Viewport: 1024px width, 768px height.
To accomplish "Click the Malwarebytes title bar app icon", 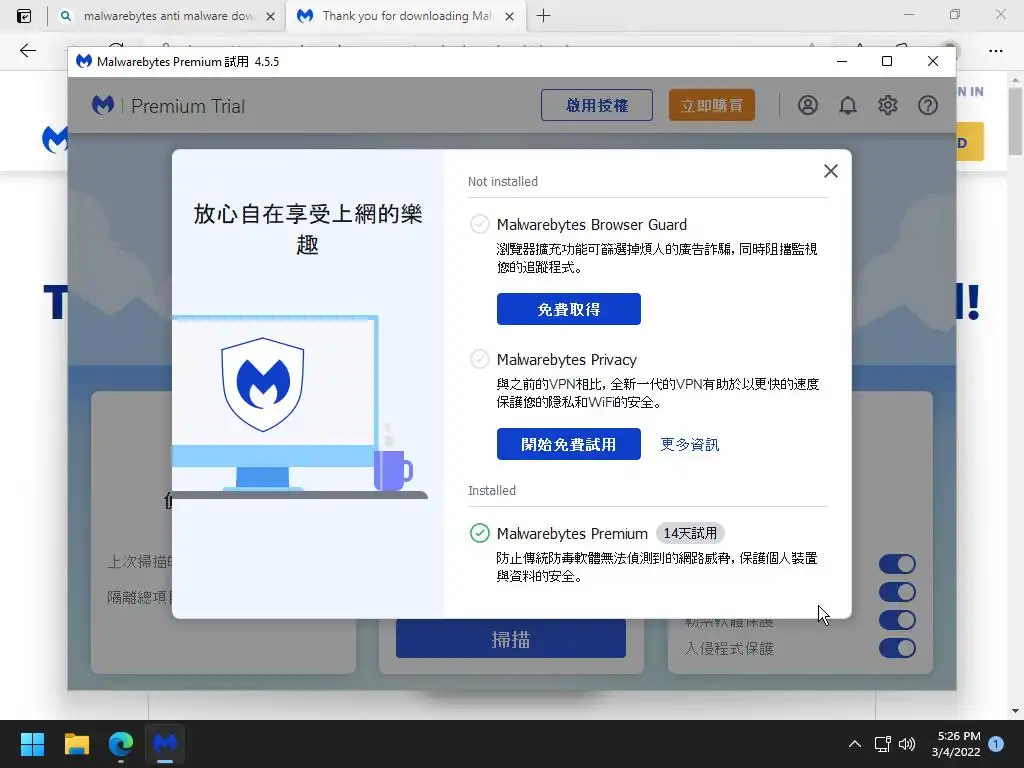I will click(84, 61).
